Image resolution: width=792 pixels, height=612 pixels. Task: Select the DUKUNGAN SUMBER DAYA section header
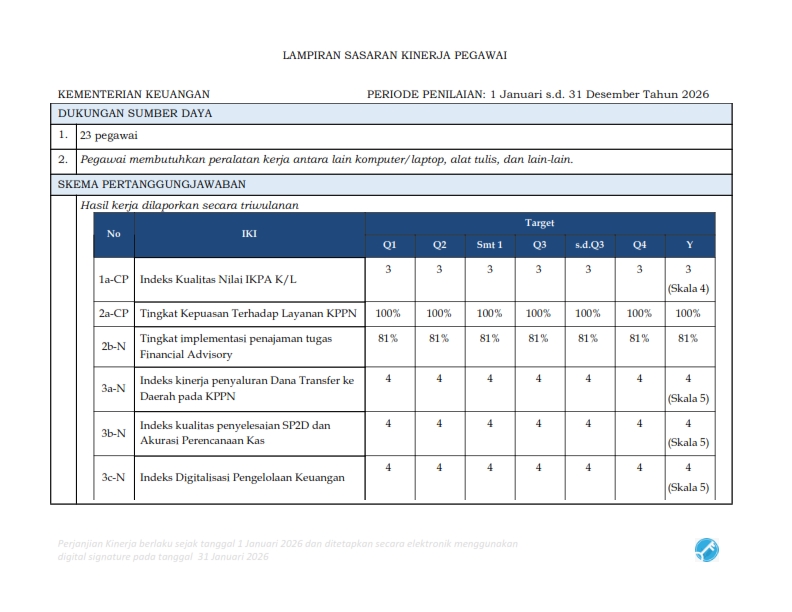click(x=135, y=113)
